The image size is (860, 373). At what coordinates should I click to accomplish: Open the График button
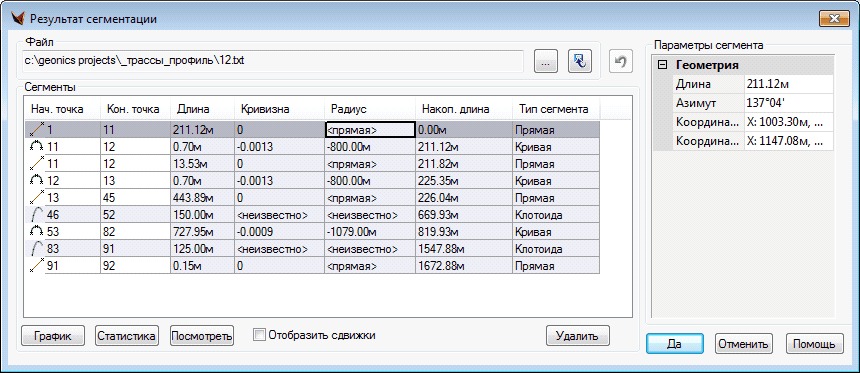pos(53,336)
